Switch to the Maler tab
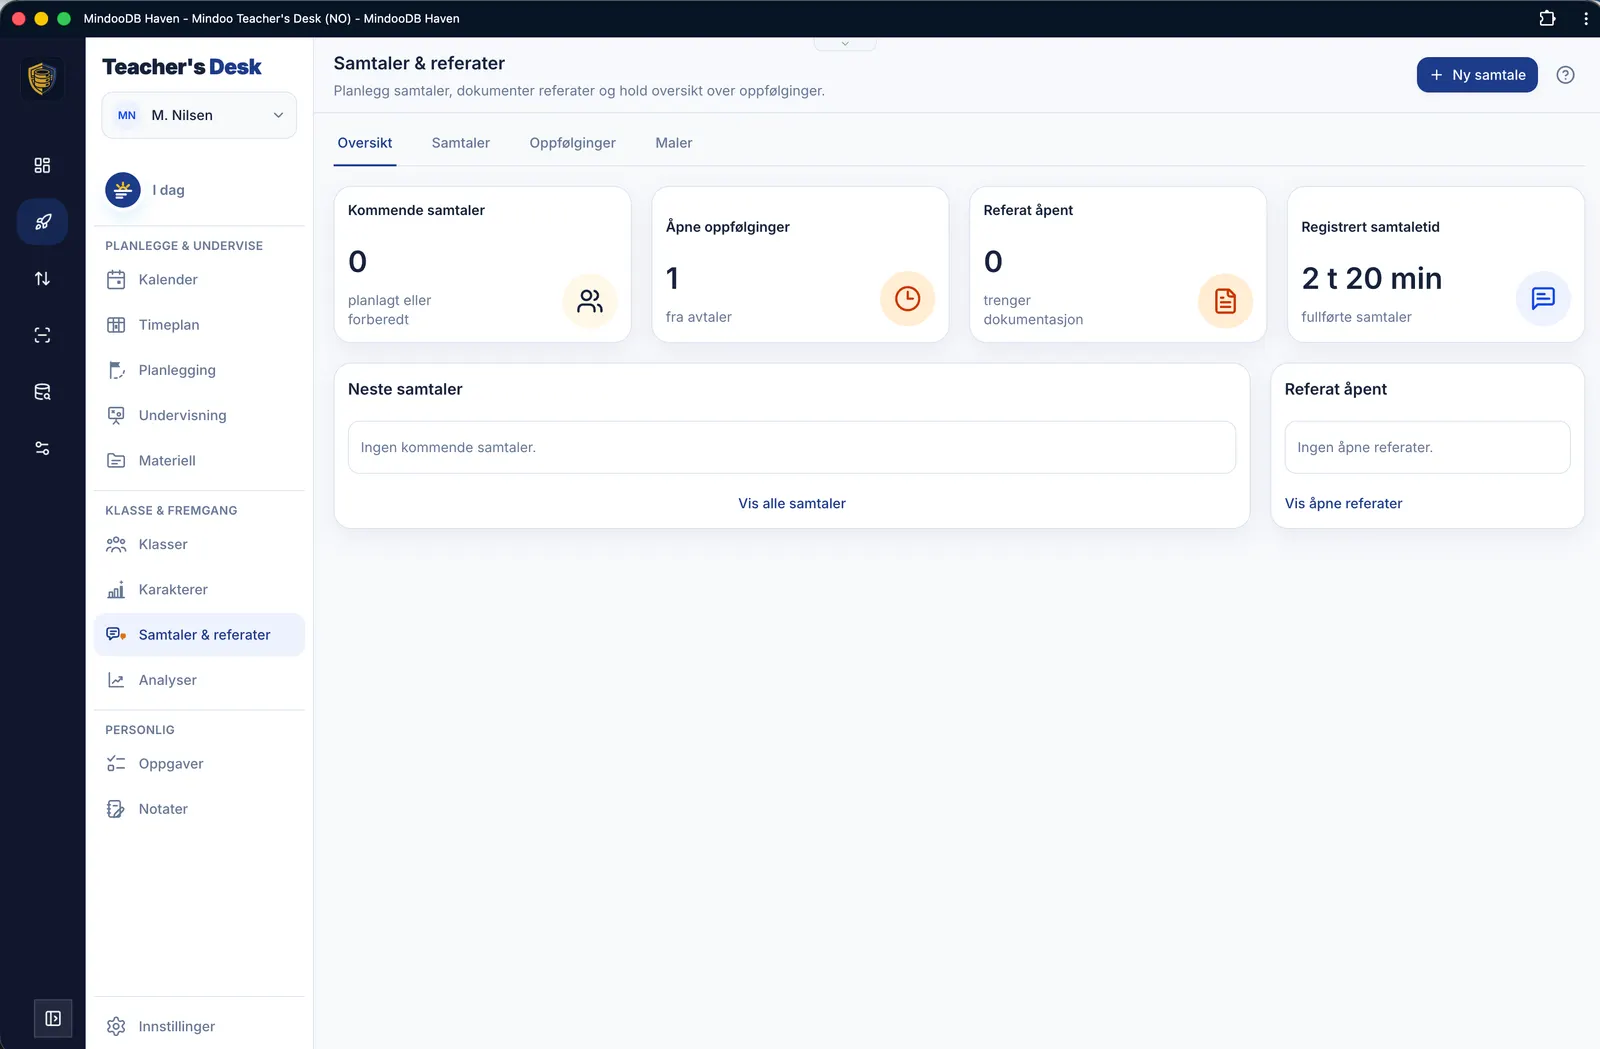Viewport: 1600px width, 1049px height. click(674, 143)
